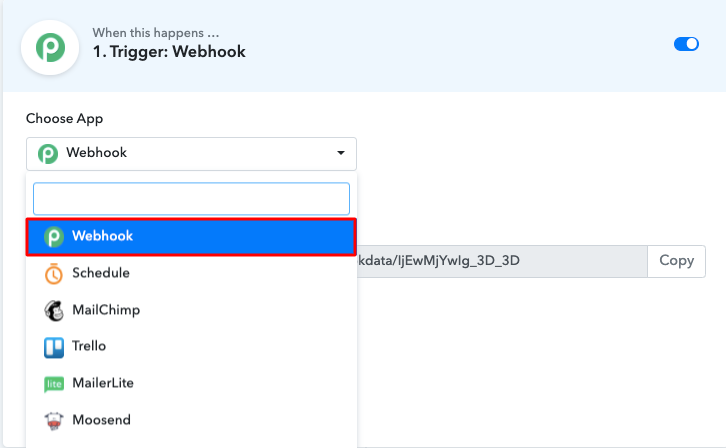This screenshot has width=726, height=448.
Task: Click the Moosend cow icon
Action: pyautogui.click(x=54, y=421)
